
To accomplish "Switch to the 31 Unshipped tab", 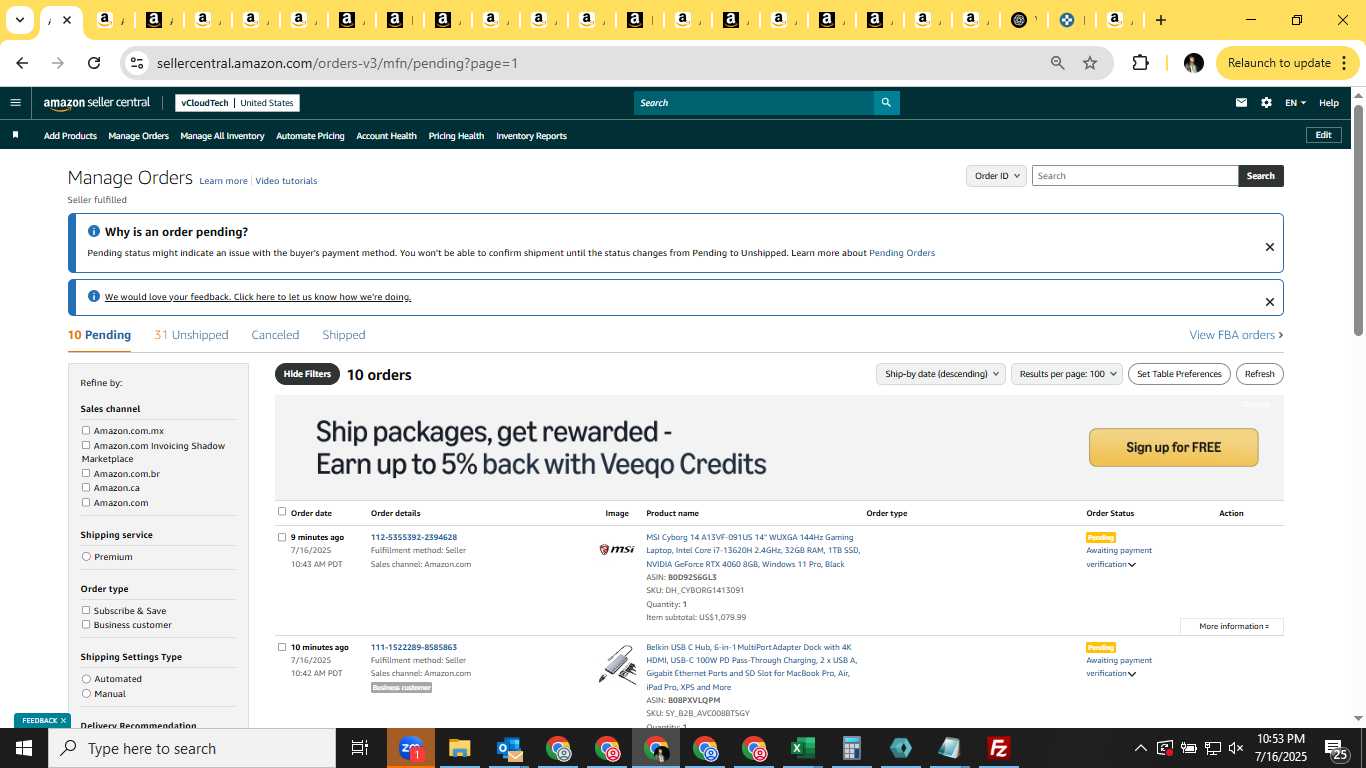I will (x=191, y=335).
